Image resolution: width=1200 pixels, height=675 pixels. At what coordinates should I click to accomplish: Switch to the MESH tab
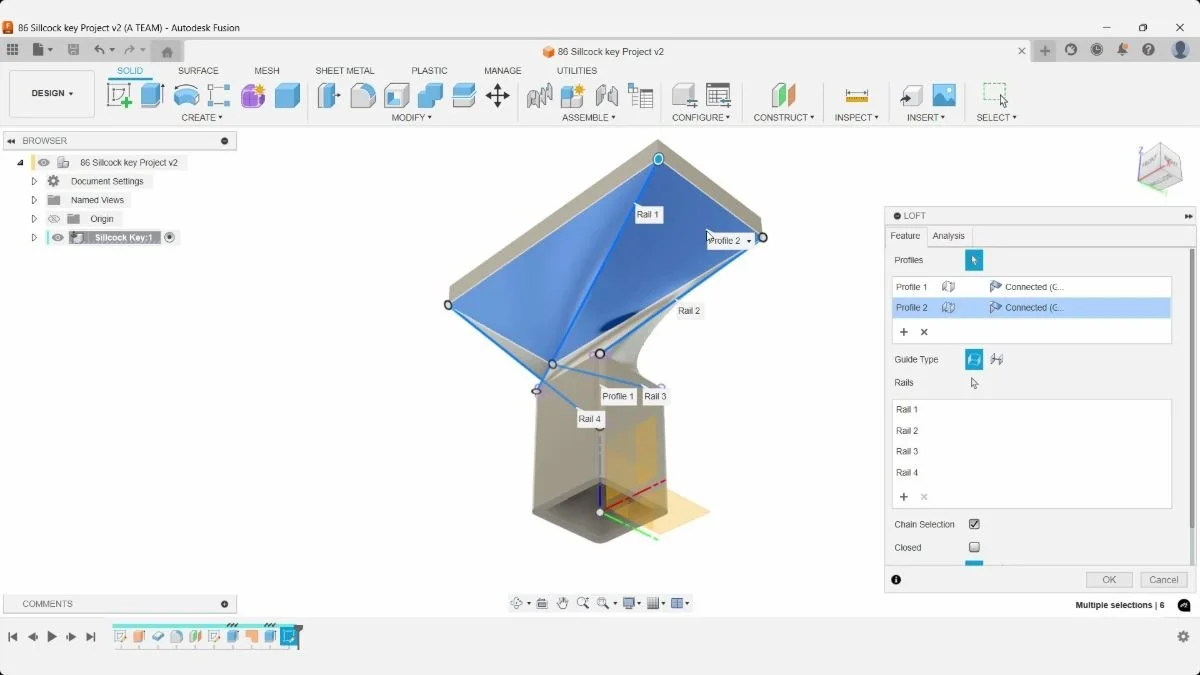coord(267,71)
